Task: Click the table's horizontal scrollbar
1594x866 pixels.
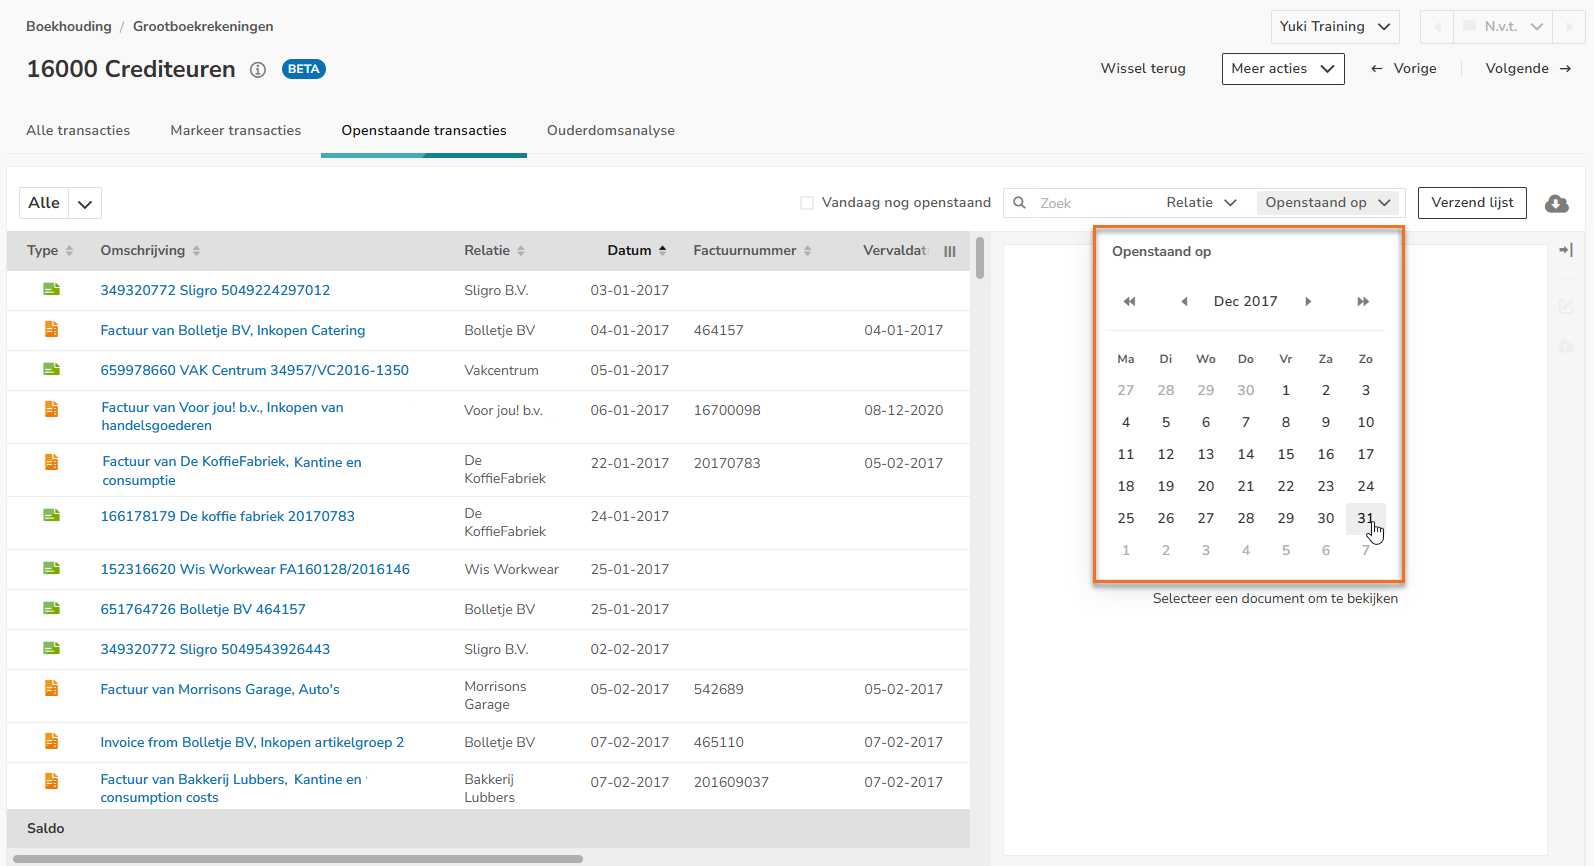Action: 298,859
